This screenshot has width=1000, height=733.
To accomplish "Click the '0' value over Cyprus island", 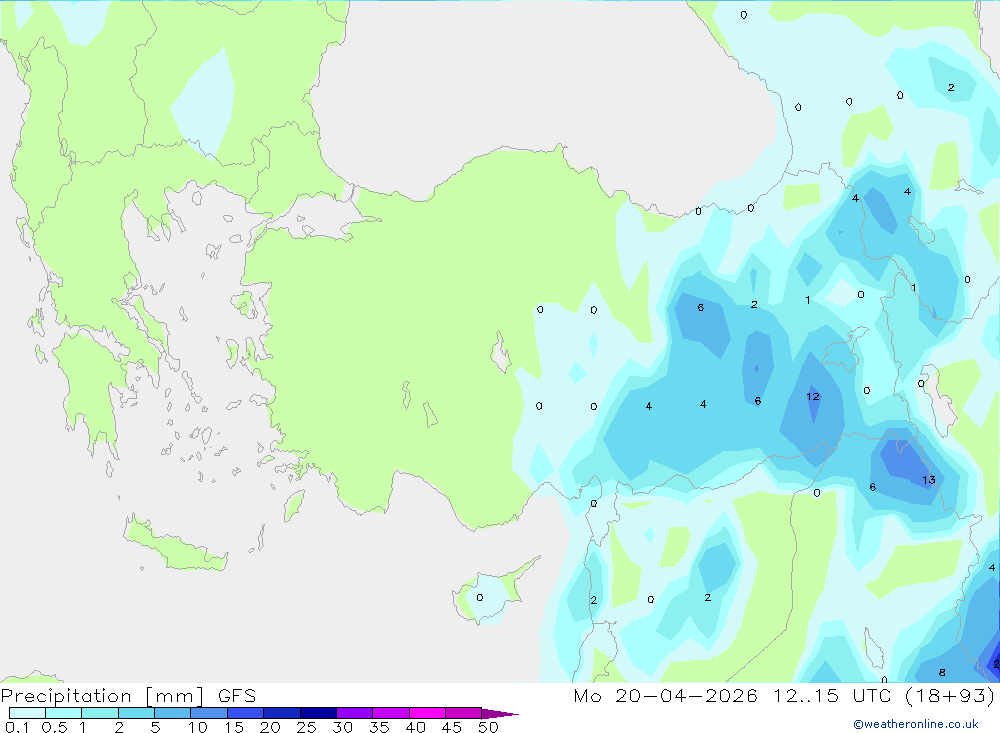I will 480,597.
